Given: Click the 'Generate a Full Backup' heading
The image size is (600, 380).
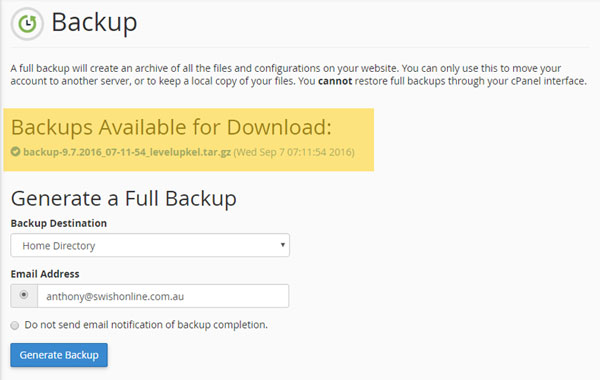Looking at the screenshot, I should 124,199.
